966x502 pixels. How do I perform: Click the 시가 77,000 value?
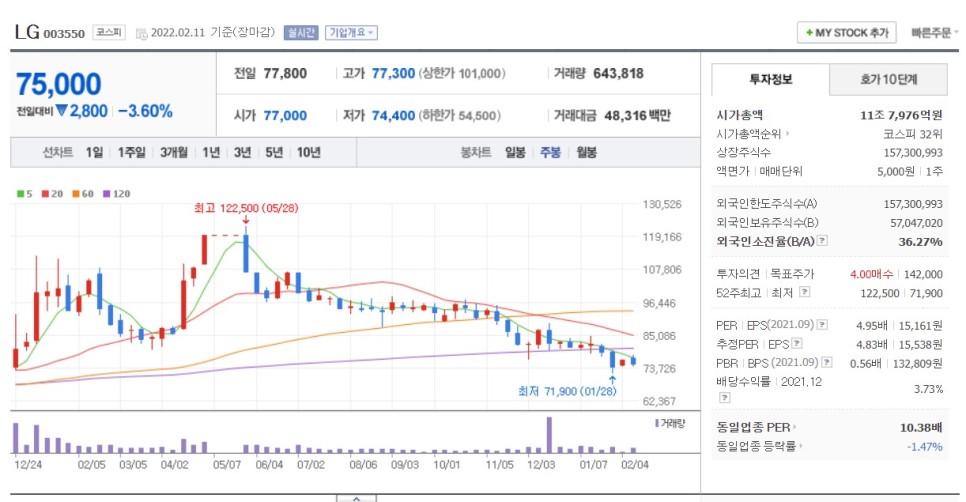point(285,115)
